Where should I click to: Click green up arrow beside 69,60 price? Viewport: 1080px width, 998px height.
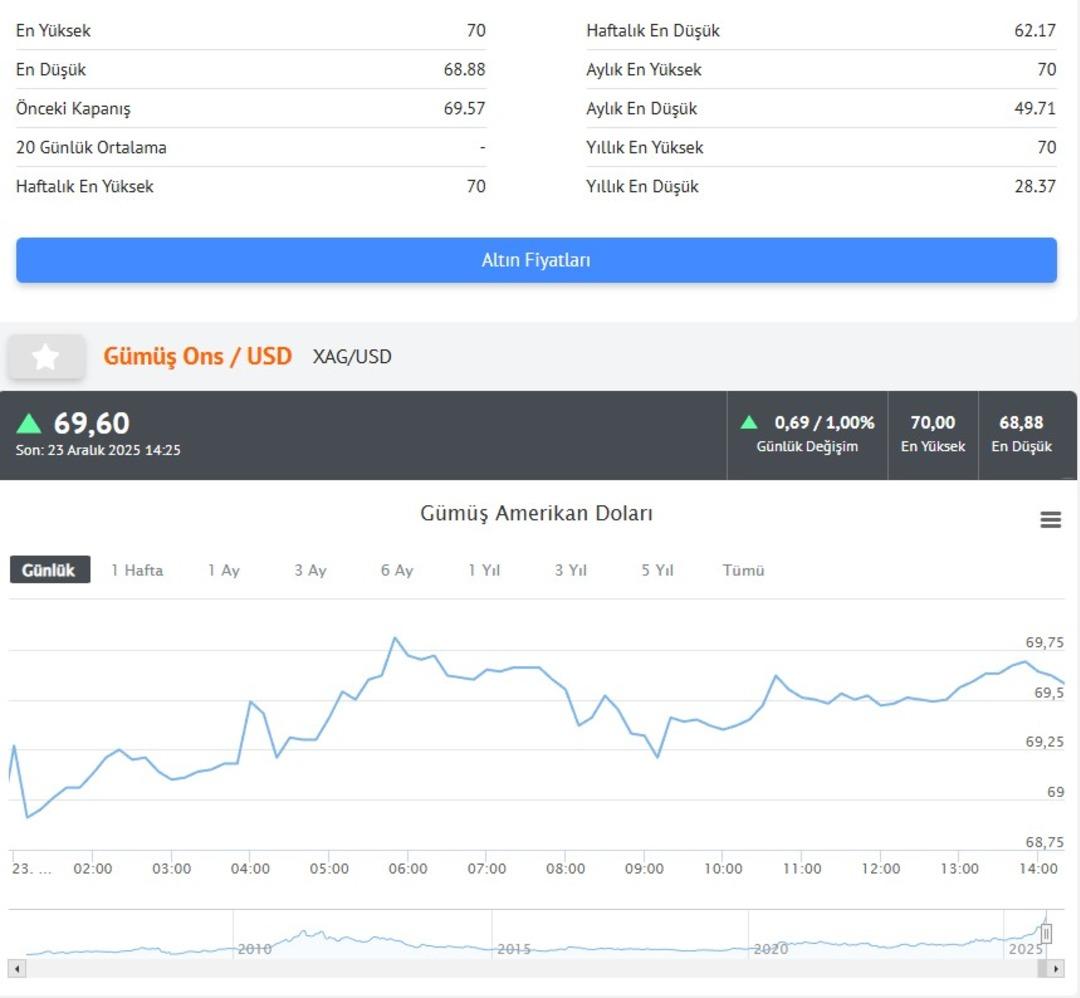[29, 423]
